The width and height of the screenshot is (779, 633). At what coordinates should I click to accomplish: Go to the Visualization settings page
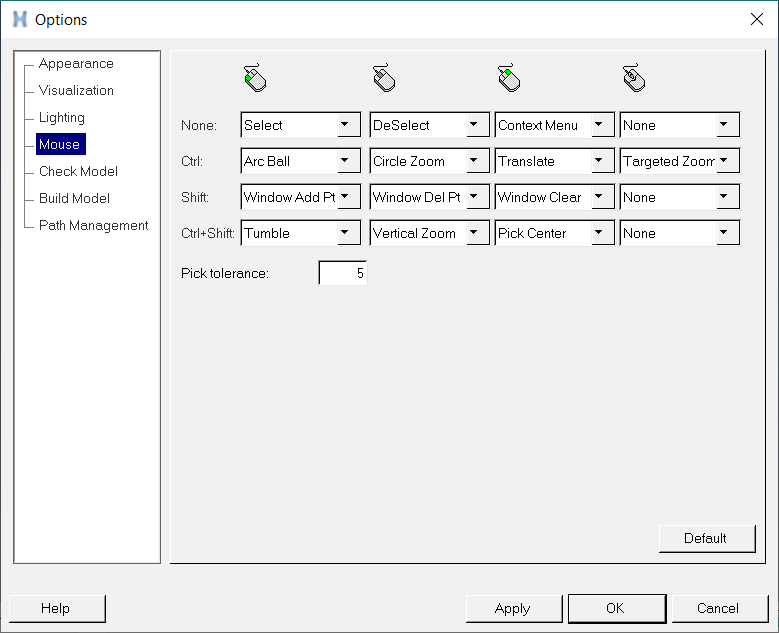coord(76,91)
